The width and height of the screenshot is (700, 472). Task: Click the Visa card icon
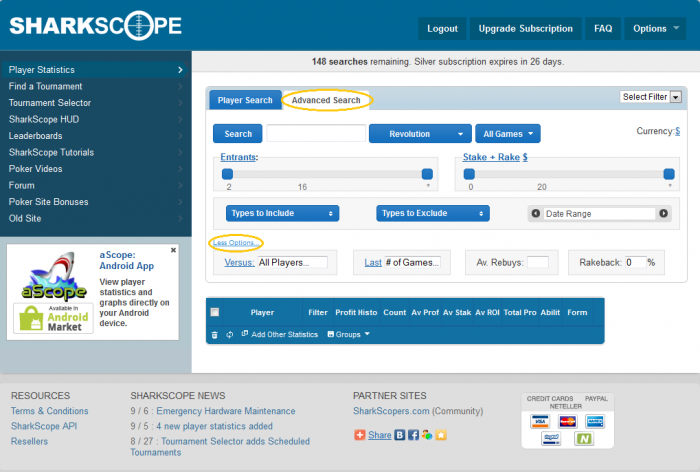pyautogui.click(x=540, y=421)
